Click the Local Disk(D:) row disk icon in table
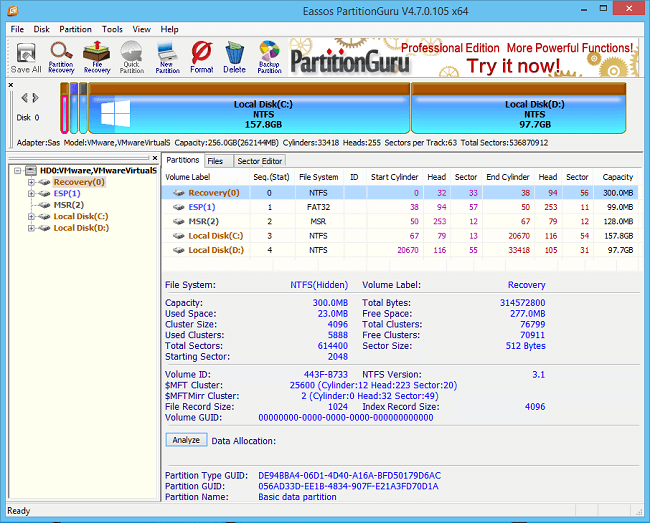The image size is (650, 523). pyautogui.click(x=179, y=250)
